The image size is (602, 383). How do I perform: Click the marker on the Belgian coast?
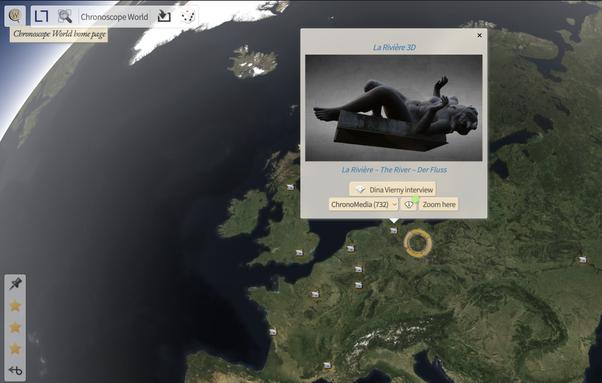(x=350, y=249)
